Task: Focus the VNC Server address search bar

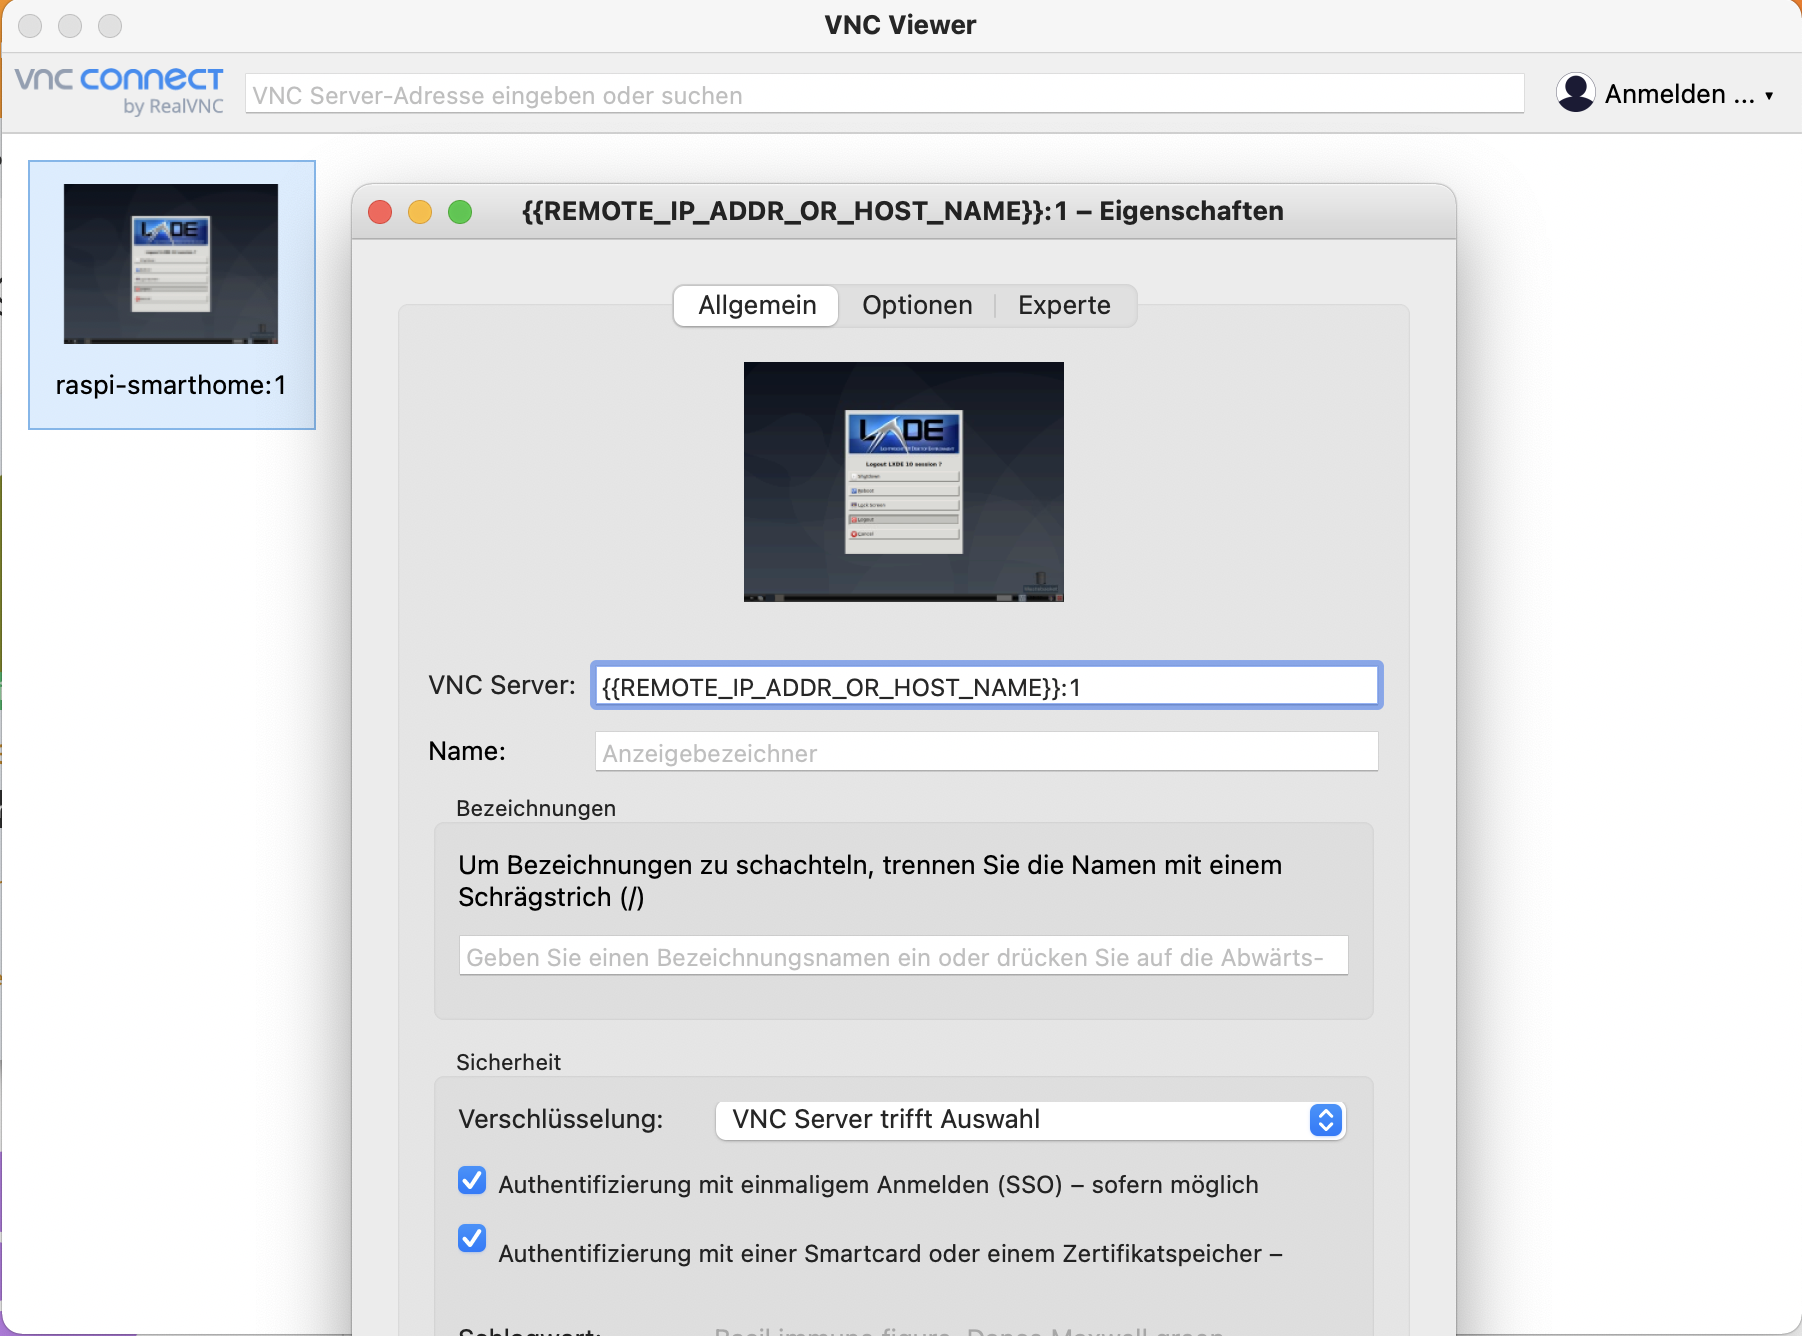Action: point(884,95)
